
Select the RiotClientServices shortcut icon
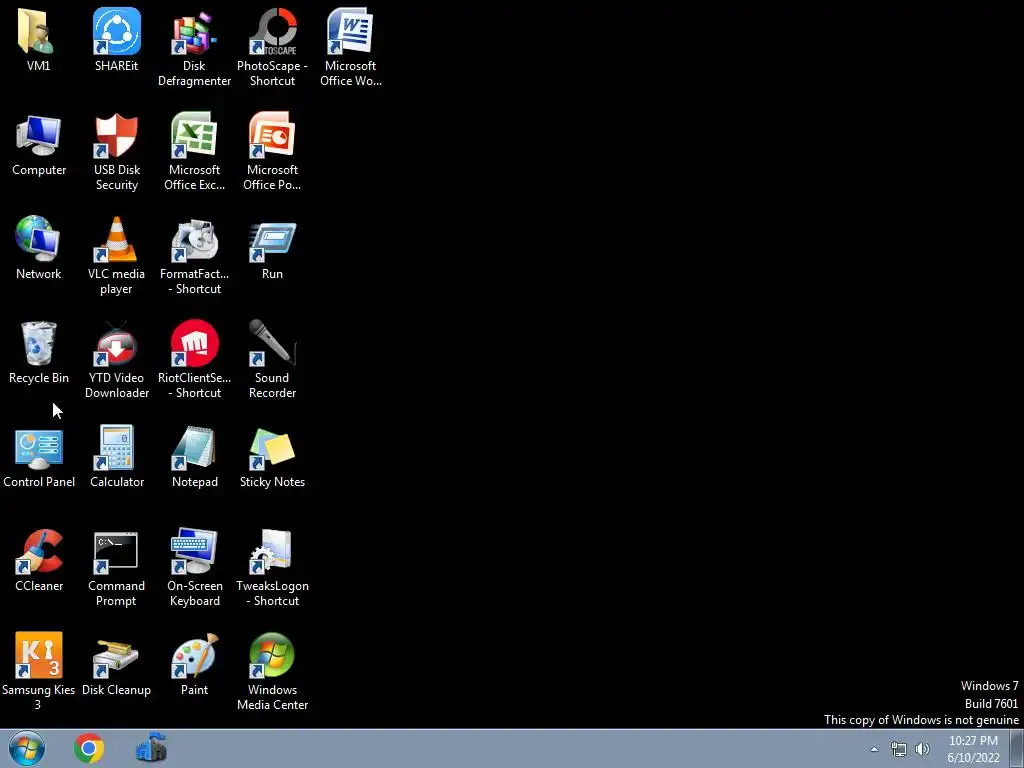click(x=194, y=343)
